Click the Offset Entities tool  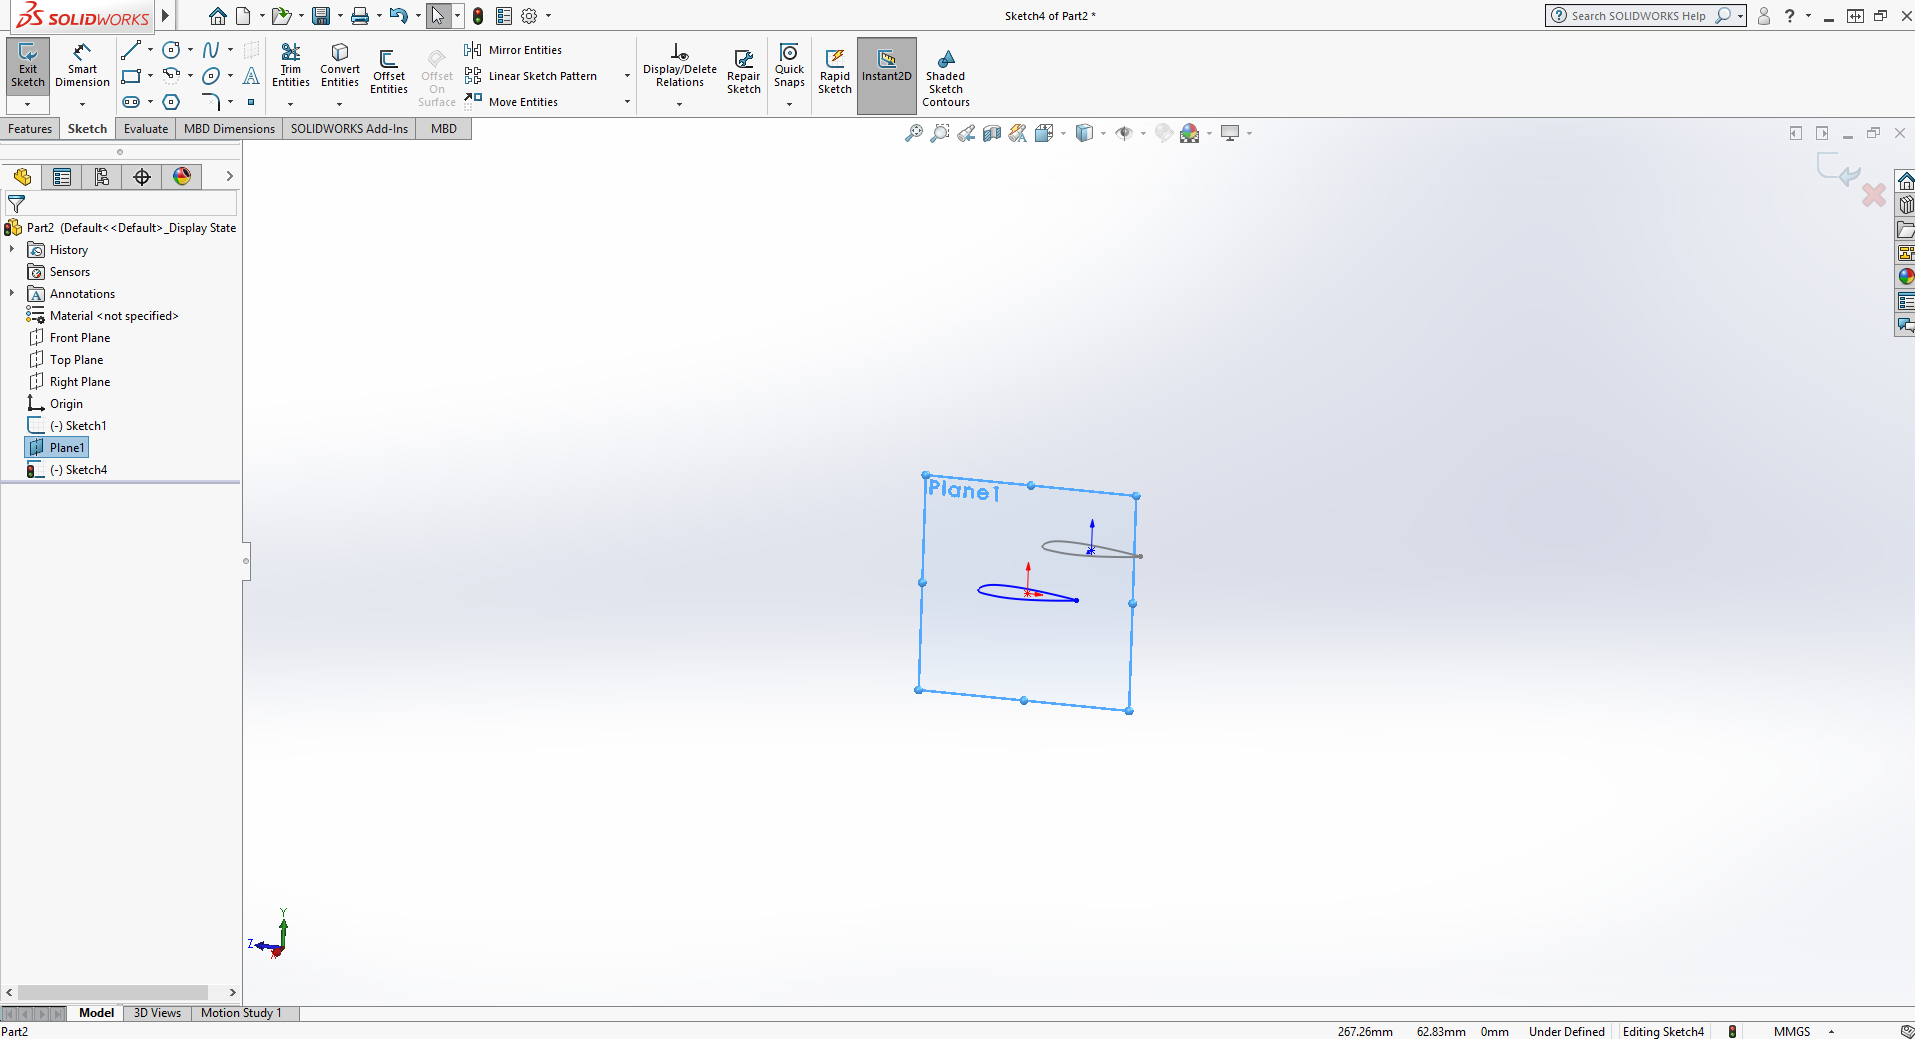[x=389, y=72]
